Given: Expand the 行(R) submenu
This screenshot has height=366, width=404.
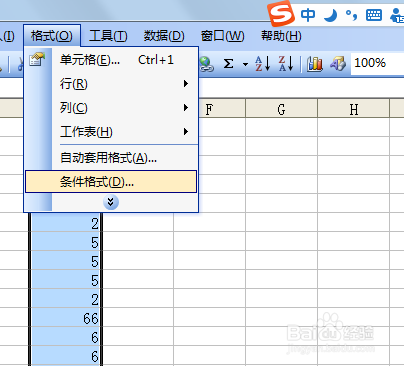Looking at the screenshot, I should [x=111, y=84].
